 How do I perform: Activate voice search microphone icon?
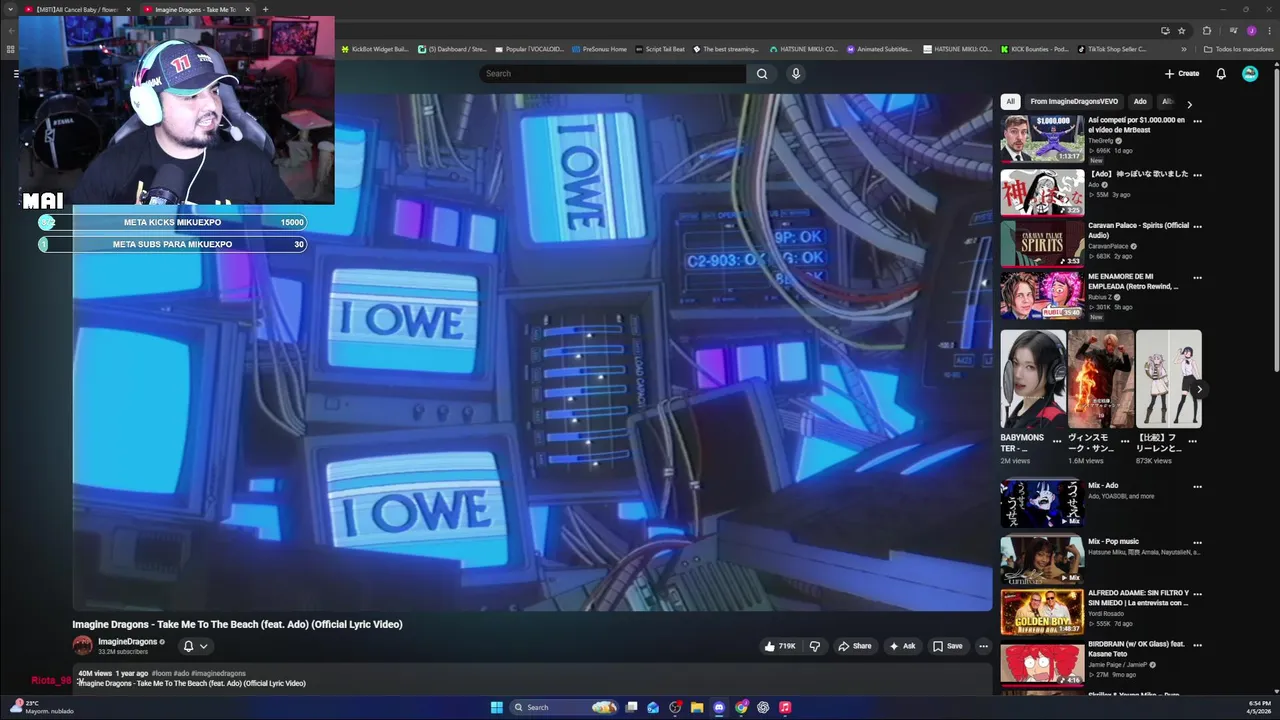pos(796,73)
